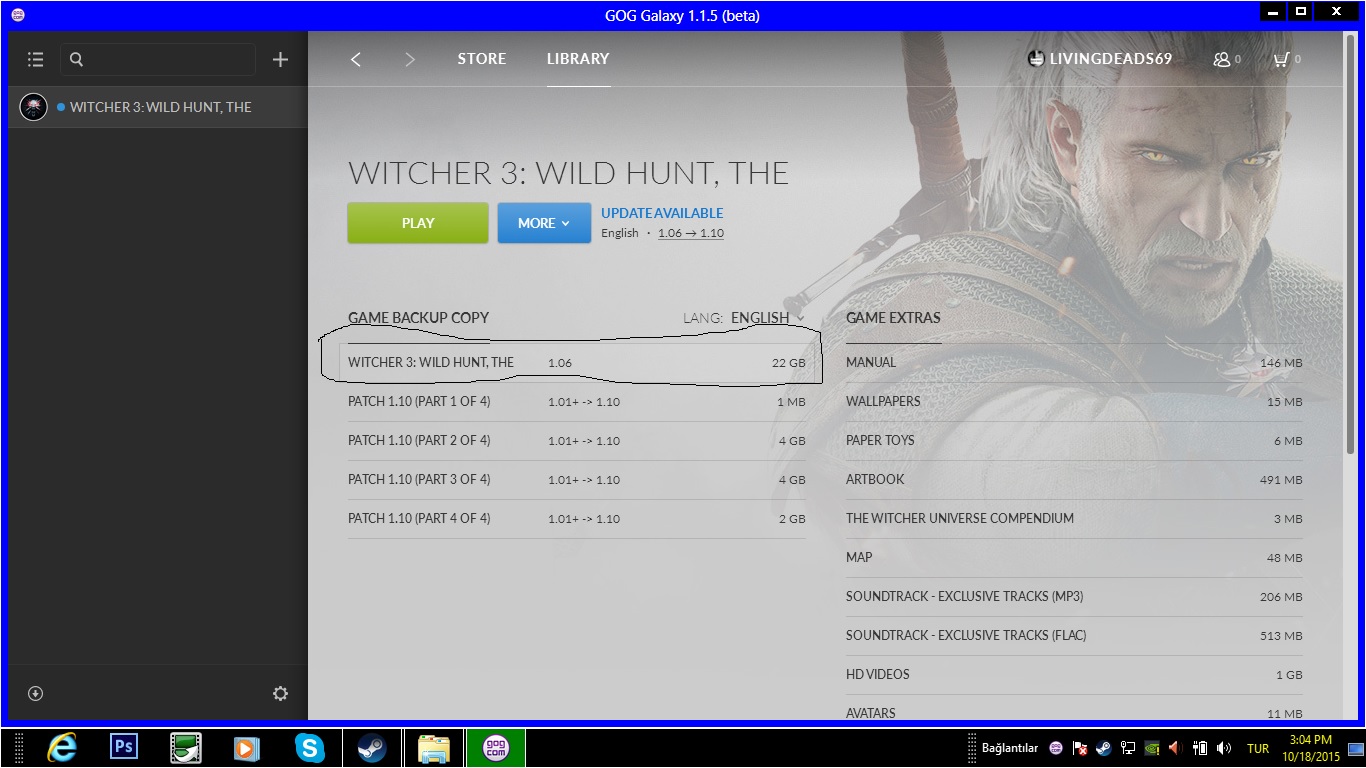Click the Witcher 3 game icon in sidebar

point(34,107)
